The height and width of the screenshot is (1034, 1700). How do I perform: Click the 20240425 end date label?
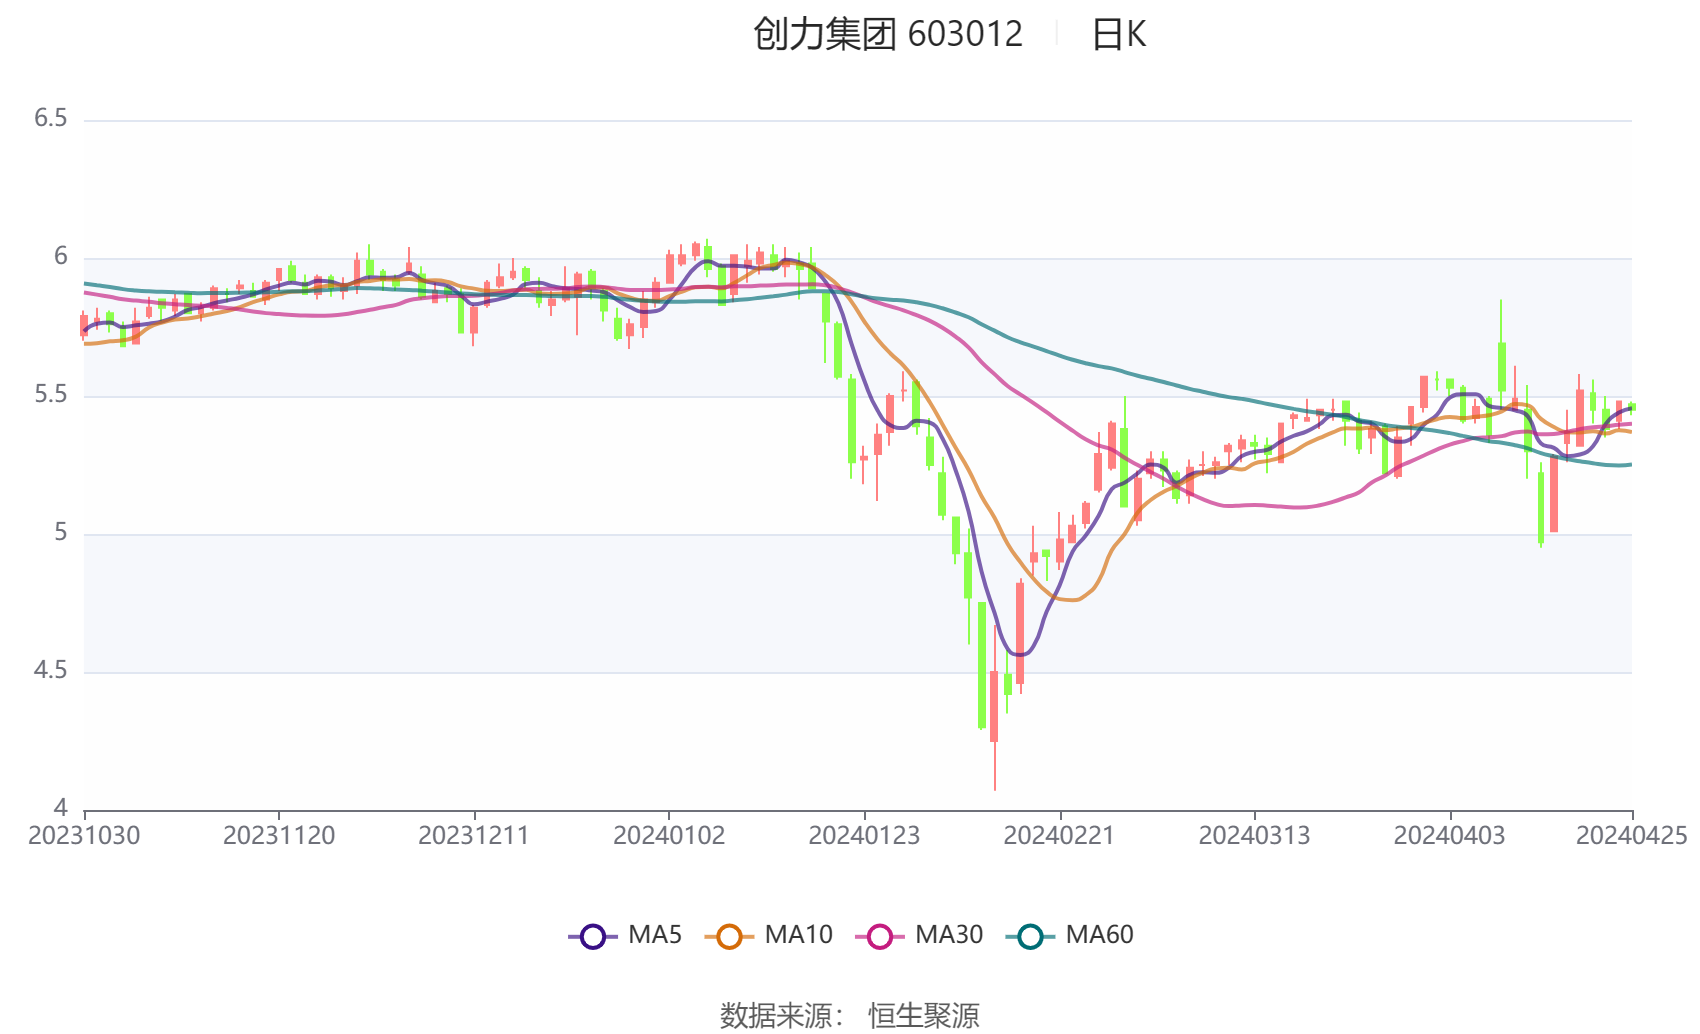click(1631, 836)
